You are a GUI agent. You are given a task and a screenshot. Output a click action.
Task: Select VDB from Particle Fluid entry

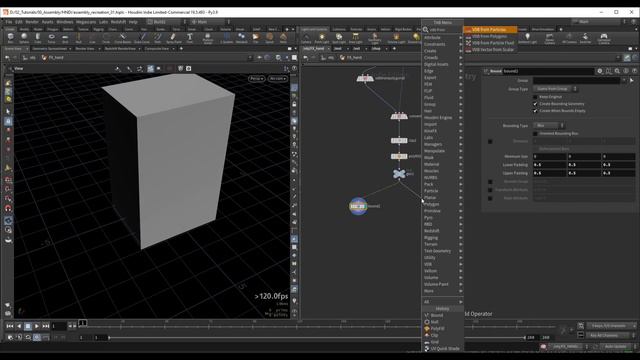tap(490, 43)
